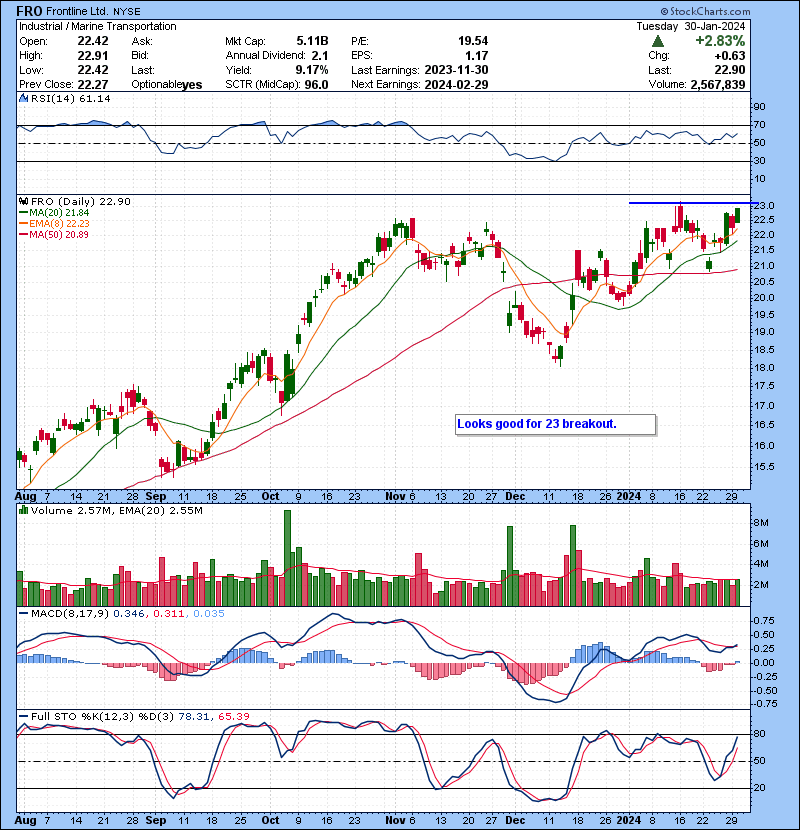Click the 8M volume axis label
Screen dimensions: 800x830
(761, 523)
